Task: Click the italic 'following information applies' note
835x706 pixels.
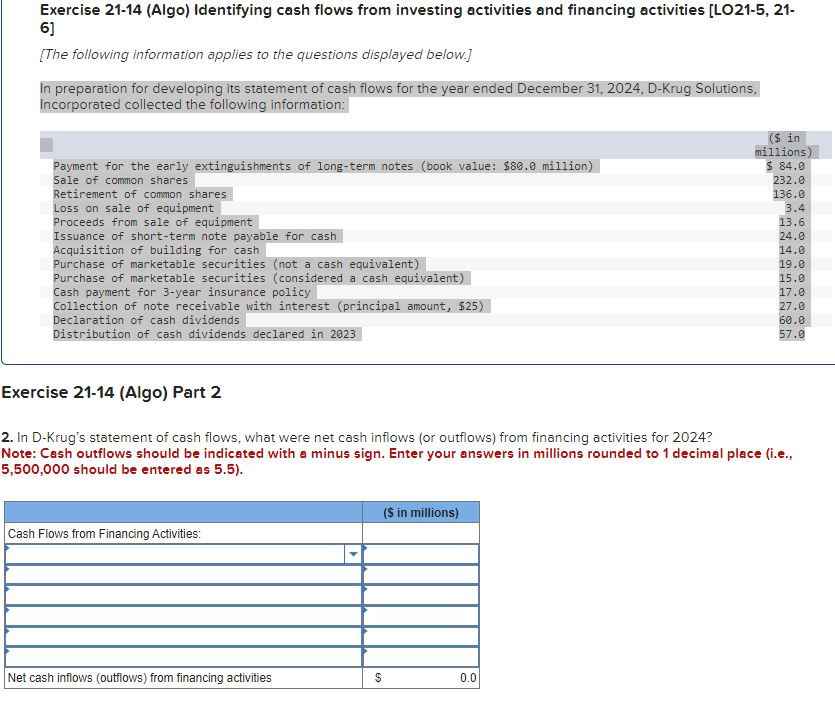Action: pos(256,55)
